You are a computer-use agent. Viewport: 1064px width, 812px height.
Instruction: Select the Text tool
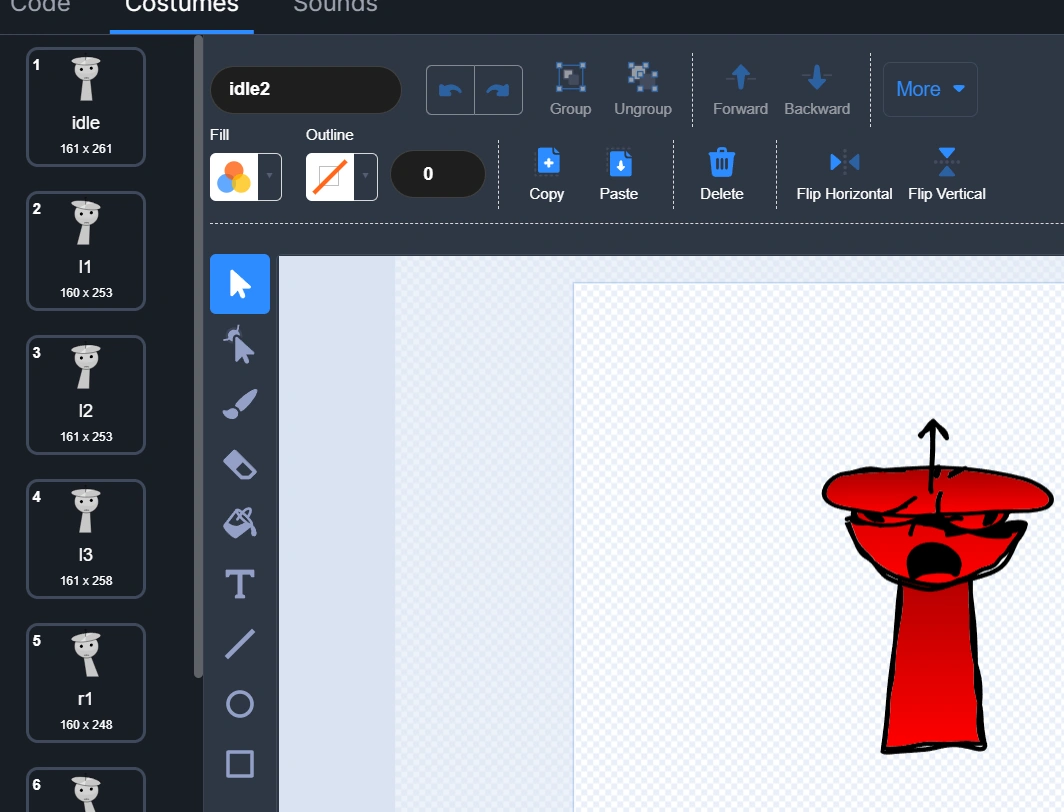239,584
